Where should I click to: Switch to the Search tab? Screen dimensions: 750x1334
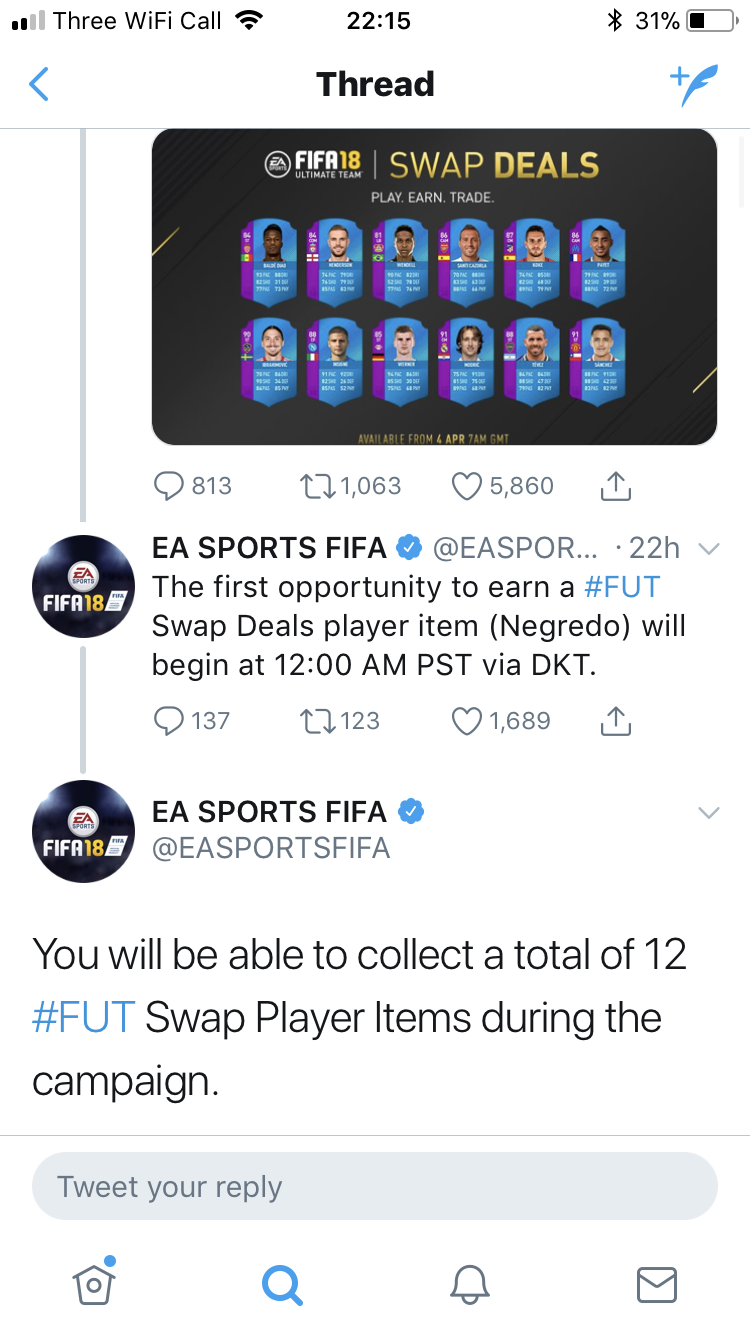(281, 1283)
